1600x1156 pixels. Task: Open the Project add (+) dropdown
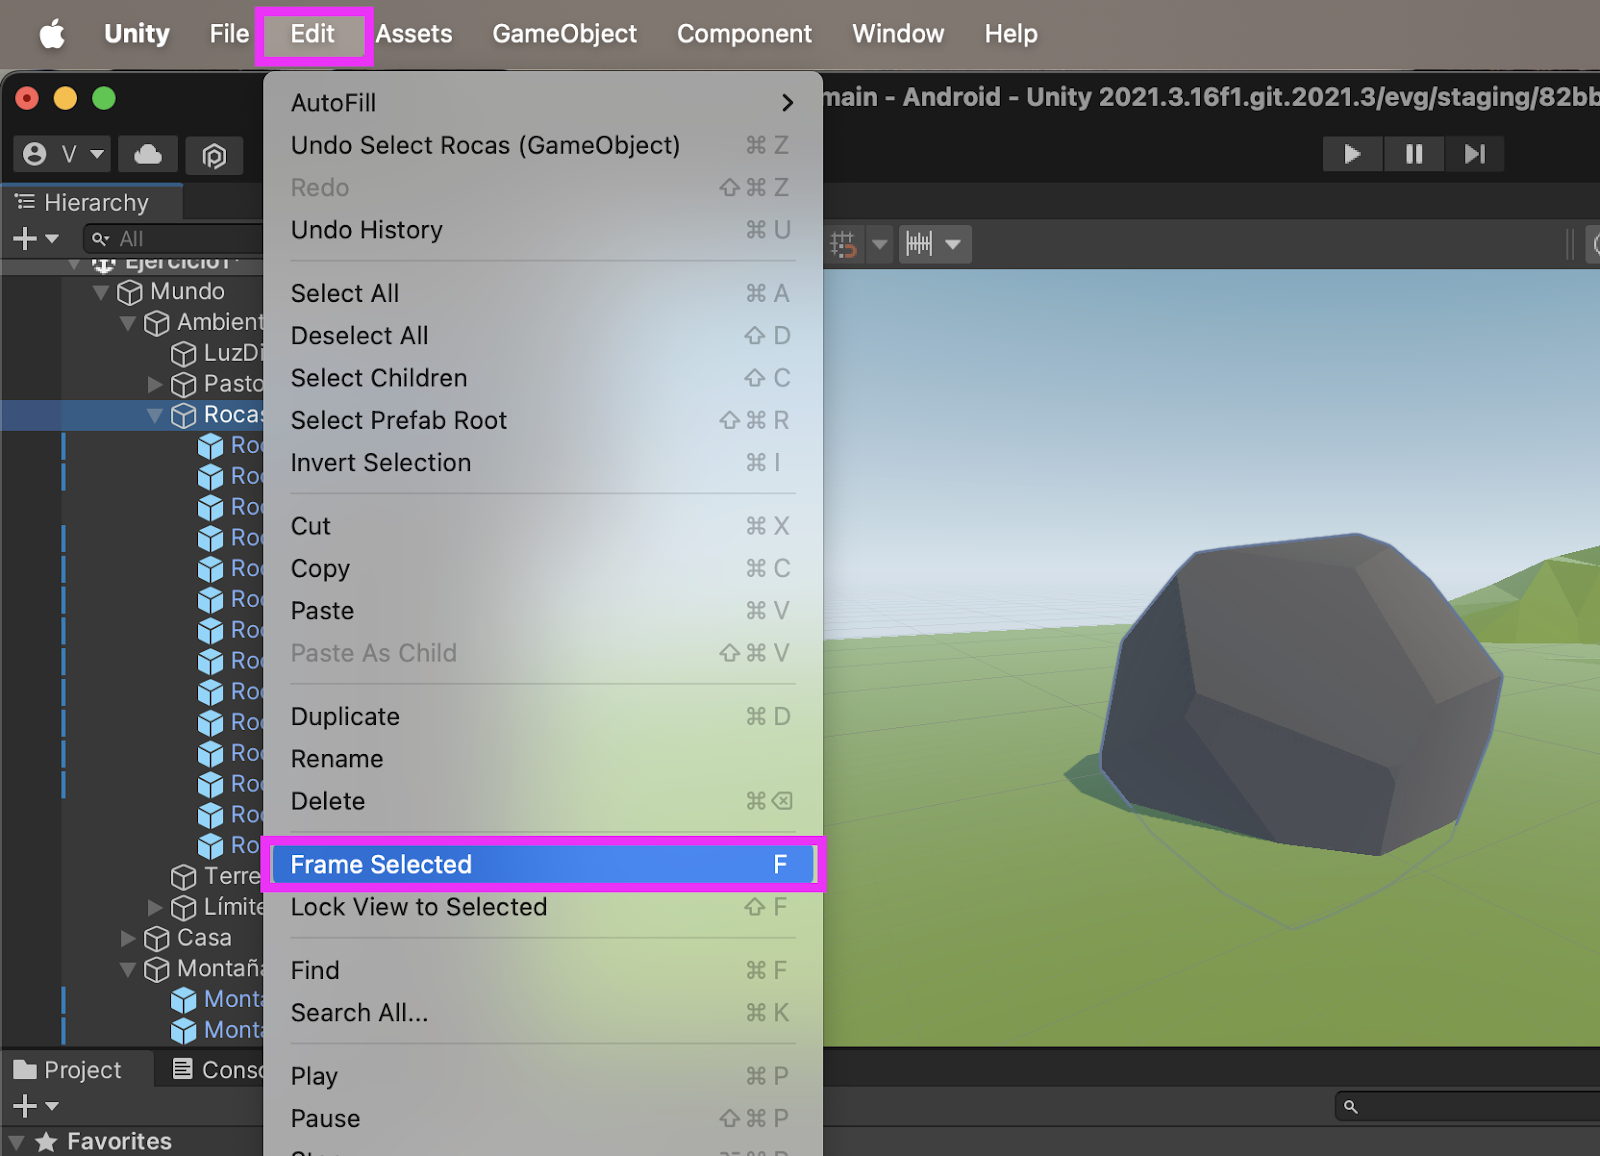(x=35, y=1106)
